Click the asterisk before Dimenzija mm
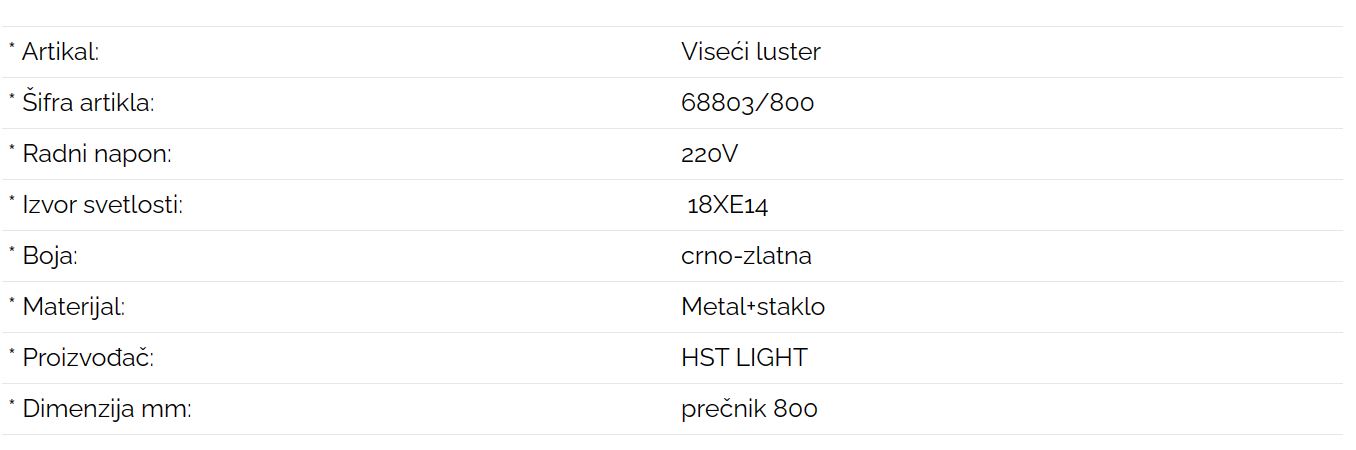Screen dimensions: 1356x450 point(12,405)
